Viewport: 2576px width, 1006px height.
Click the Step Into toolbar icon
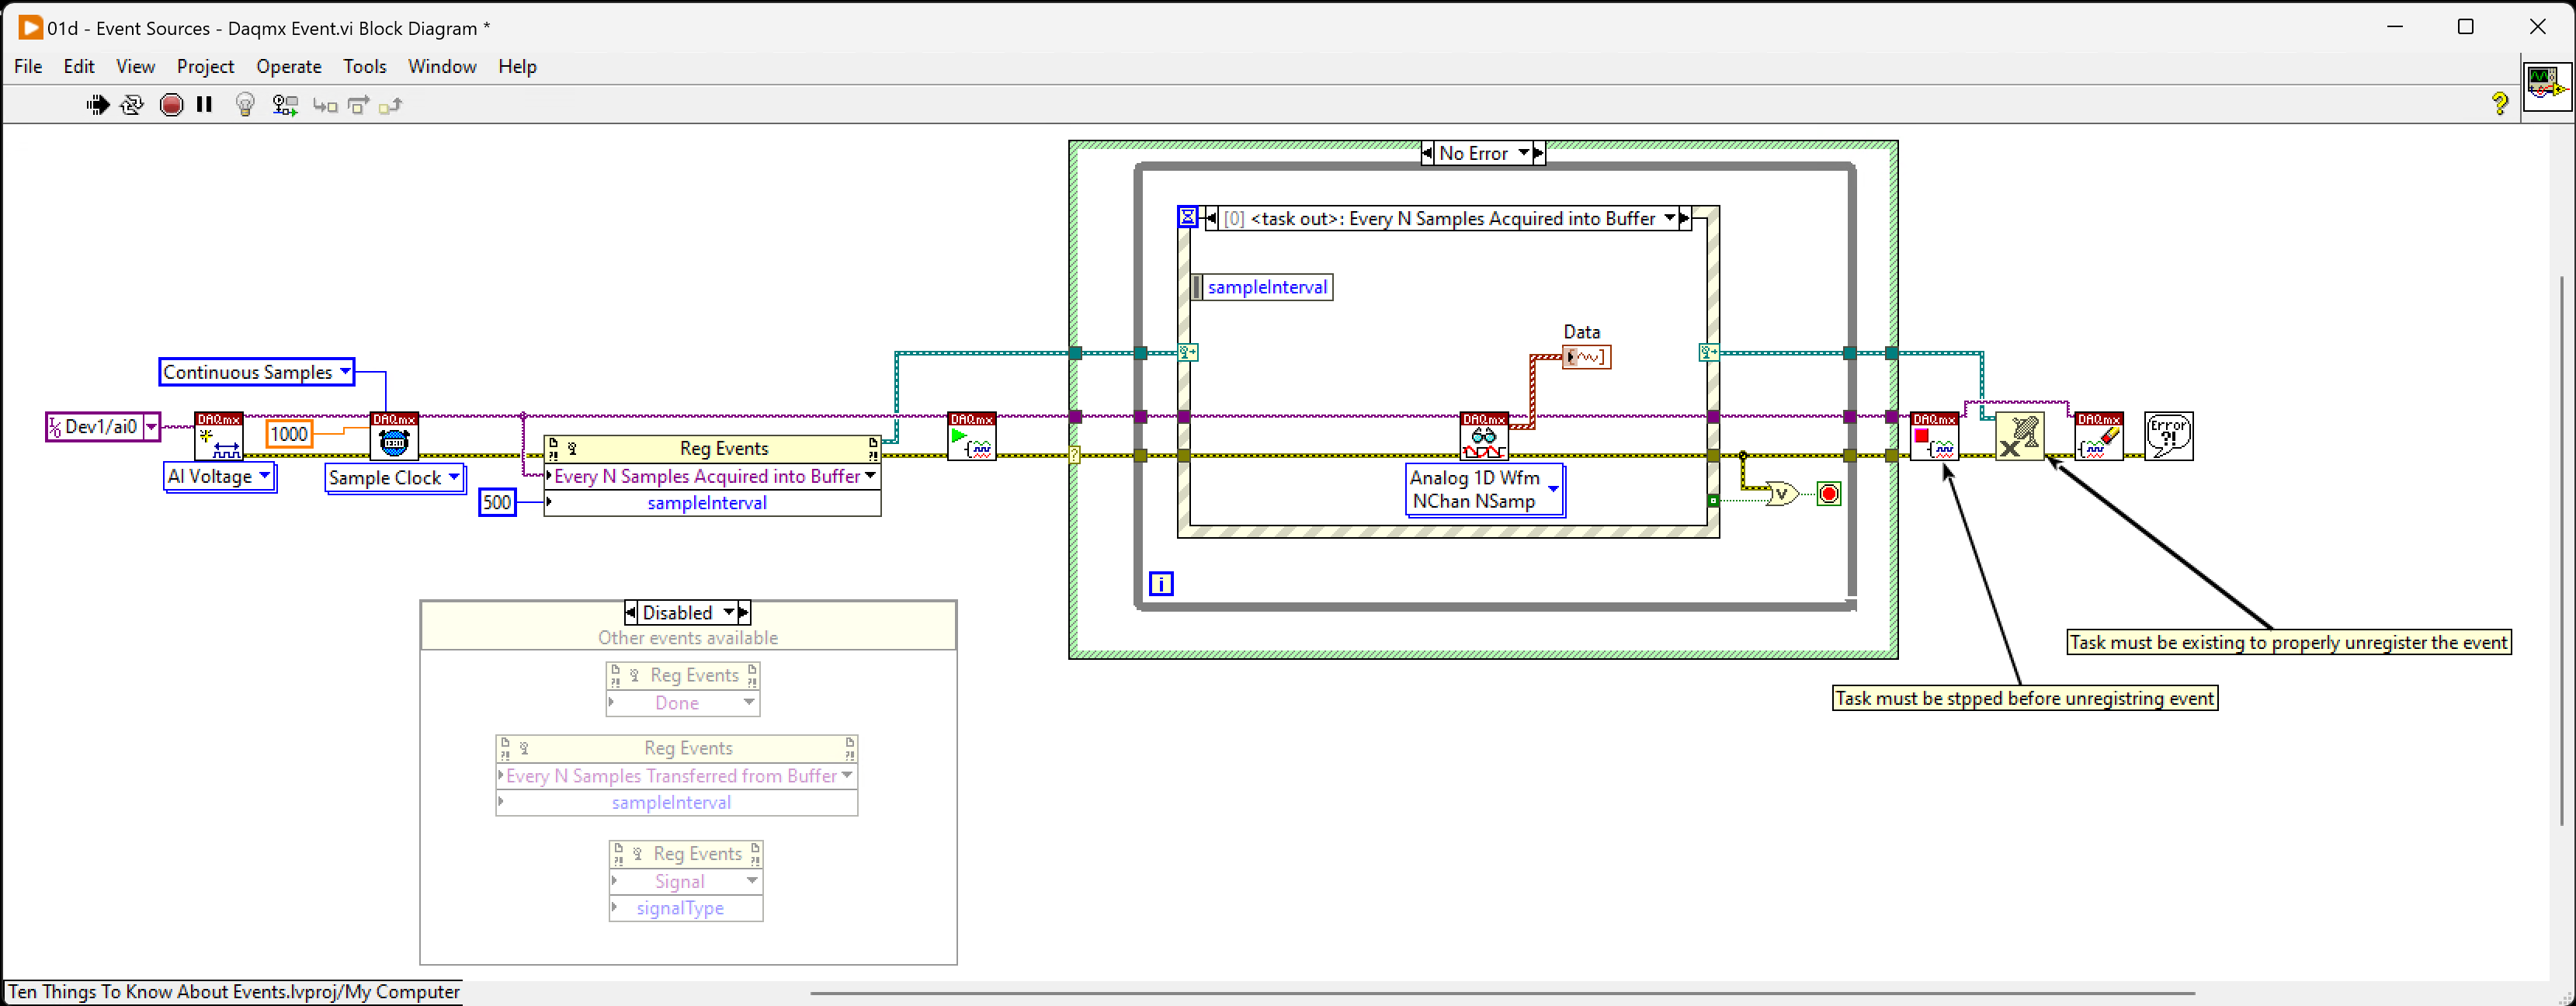coord(325,105)
